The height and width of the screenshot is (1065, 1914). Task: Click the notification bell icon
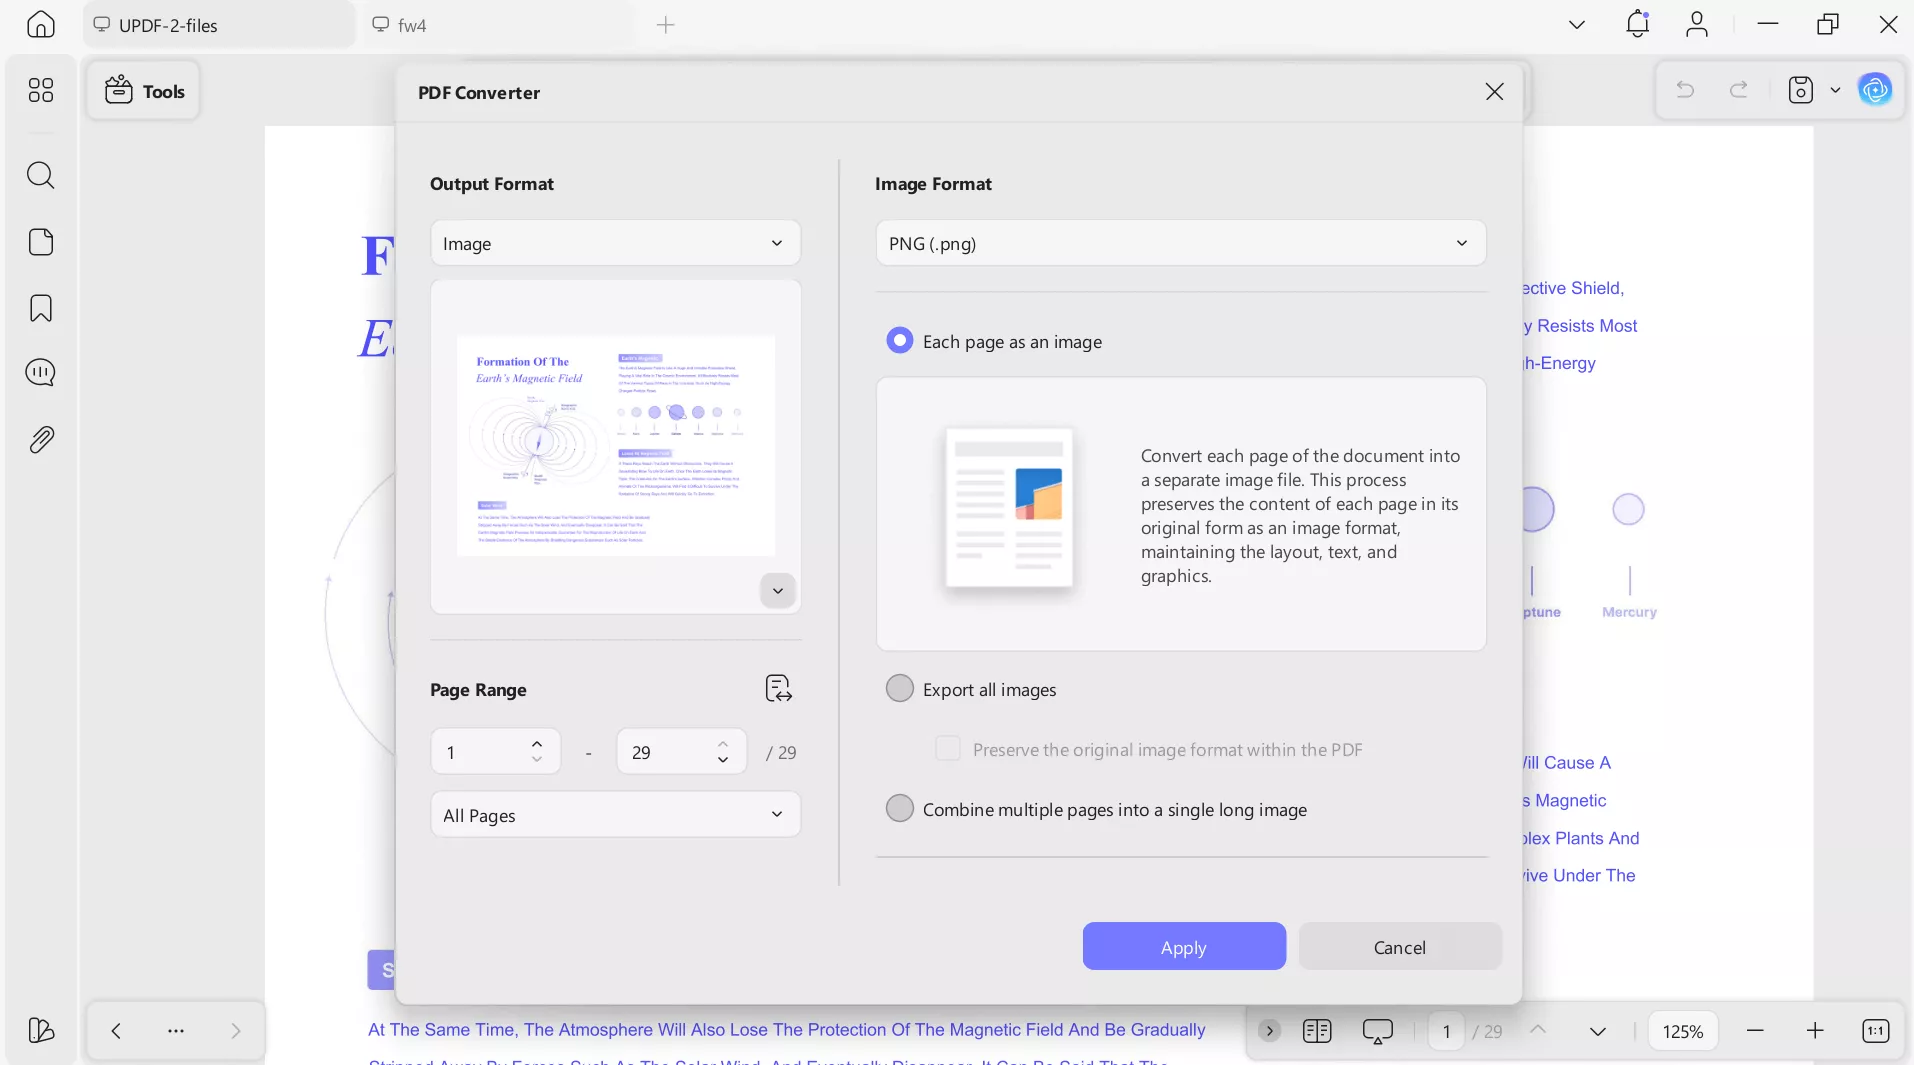click(1637, 24)
